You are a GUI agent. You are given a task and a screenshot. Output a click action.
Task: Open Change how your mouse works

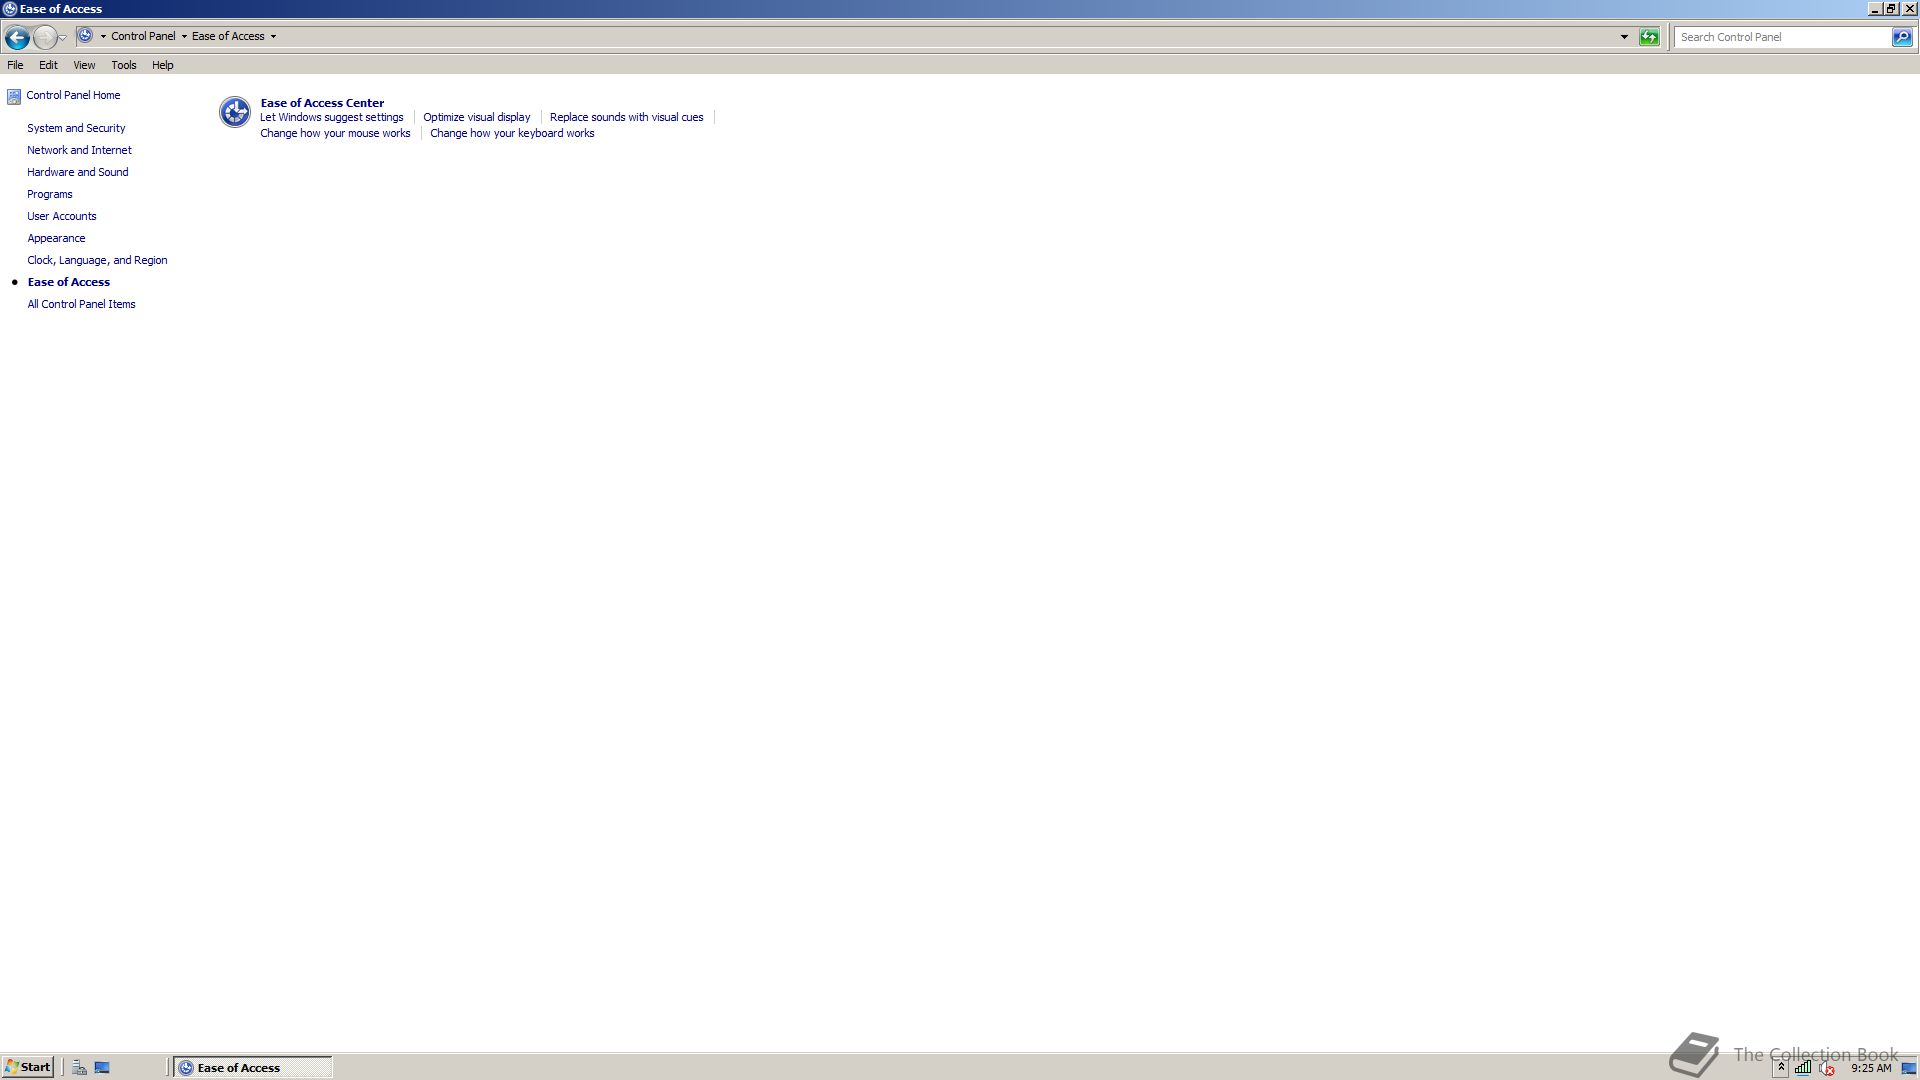[335, 133]
